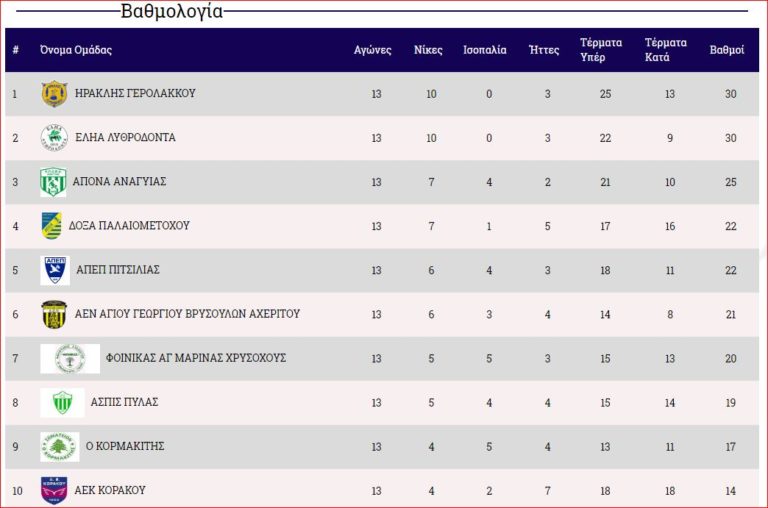Click the ΑΕΚ ΚΟΡΑΚΟΥ team badge

(x=54, y=490)
